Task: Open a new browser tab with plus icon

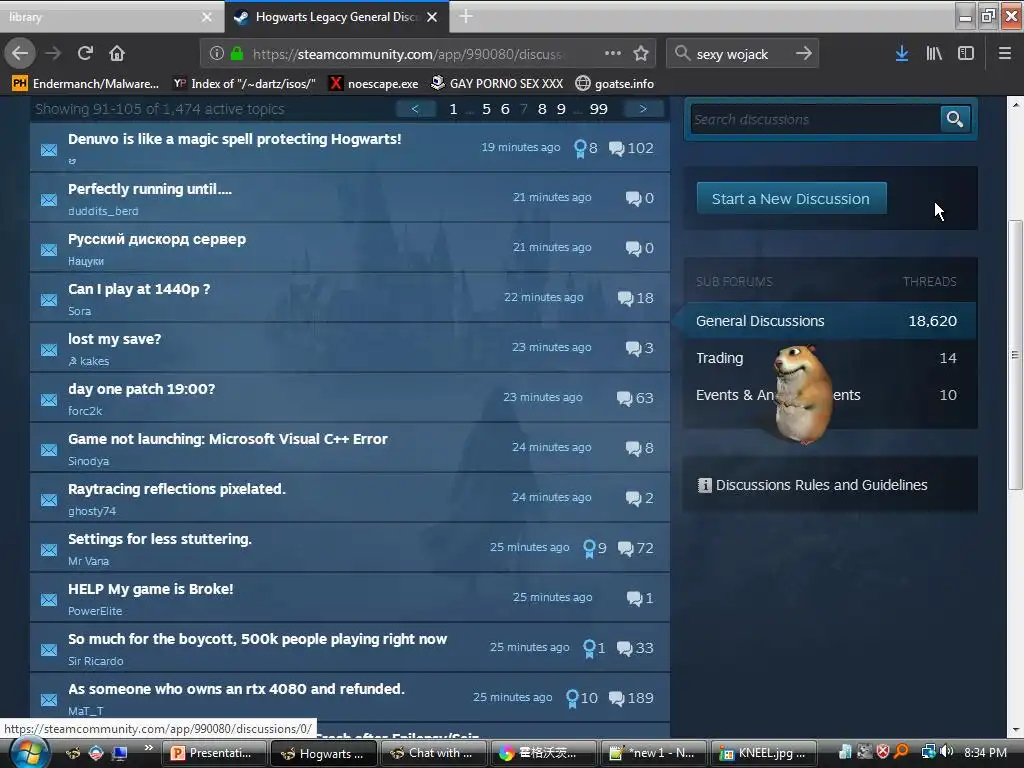Action: point(466,16)
